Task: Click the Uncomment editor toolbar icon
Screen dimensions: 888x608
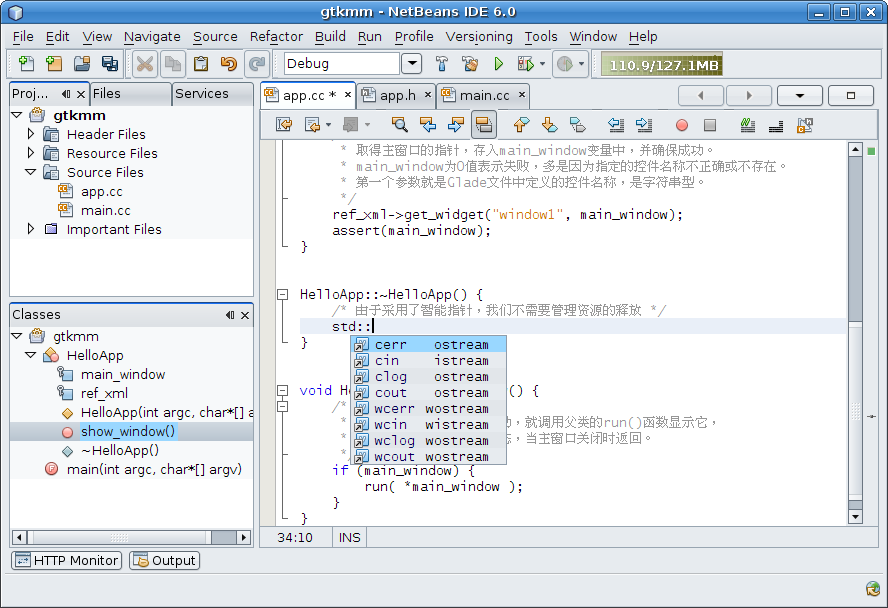Action: (x=776, y=125)
